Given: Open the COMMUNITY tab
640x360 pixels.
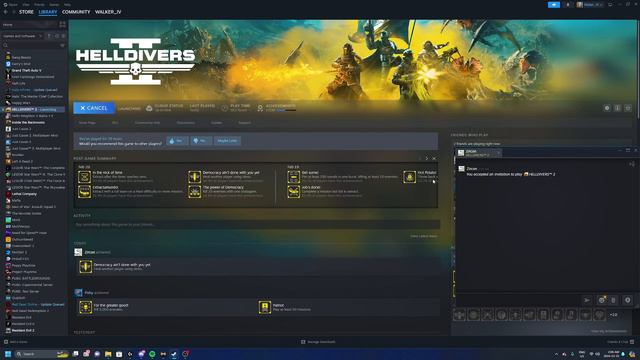Looking at the screenshot, I should (76, 12).
